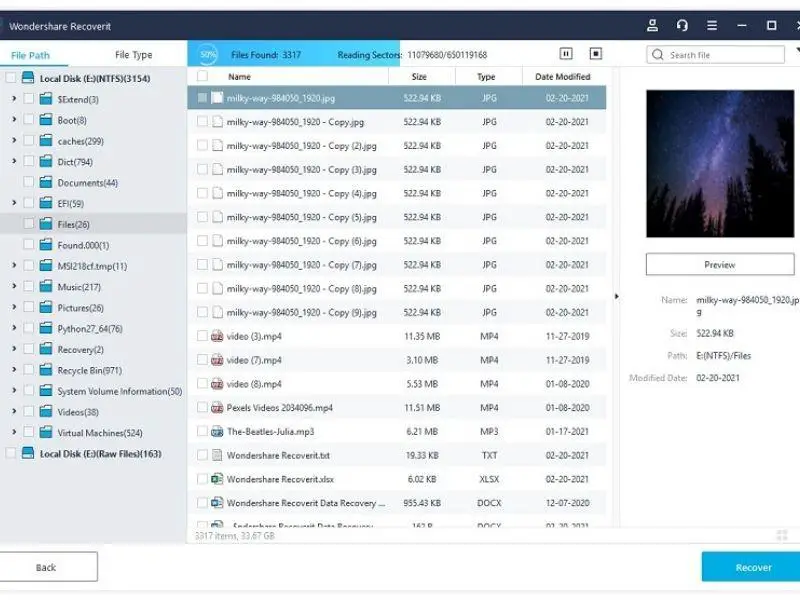
Task: Select milky-way-984050_1920 - Copy (9).jpg row
Action: pos(397,312)
